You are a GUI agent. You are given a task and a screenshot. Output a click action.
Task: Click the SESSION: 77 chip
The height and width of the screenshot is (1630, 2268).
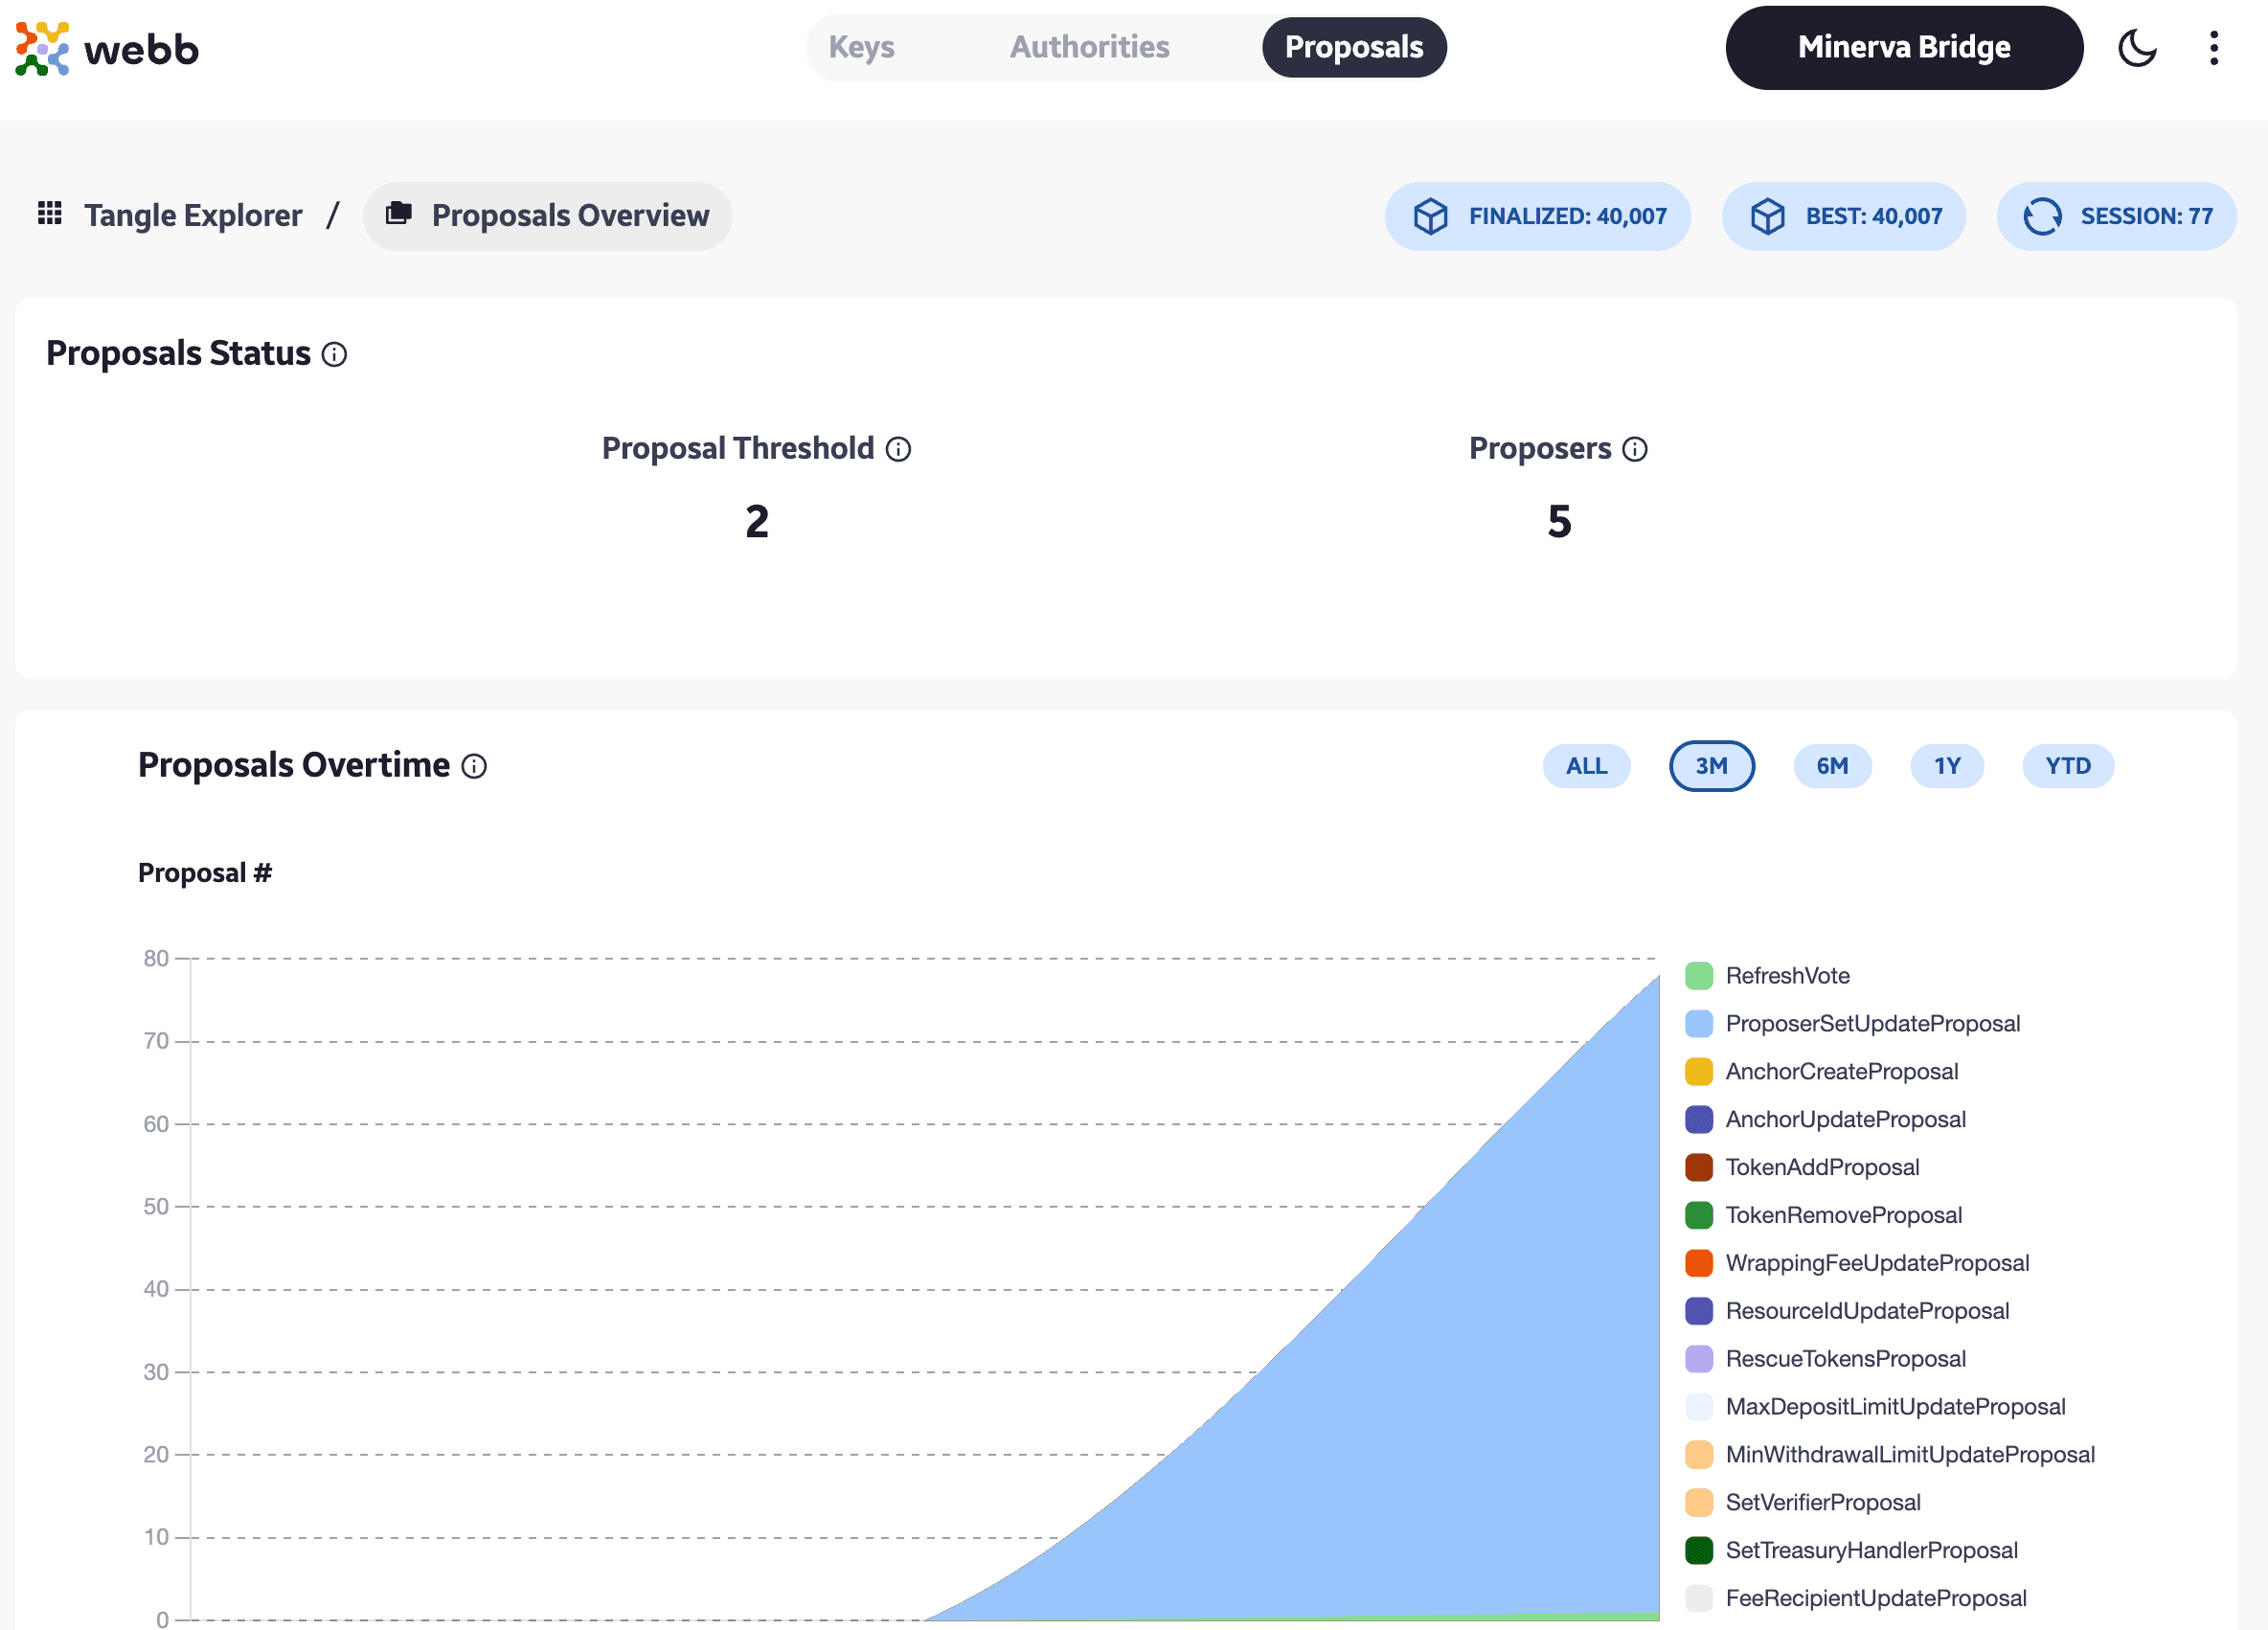point(2116,216)
